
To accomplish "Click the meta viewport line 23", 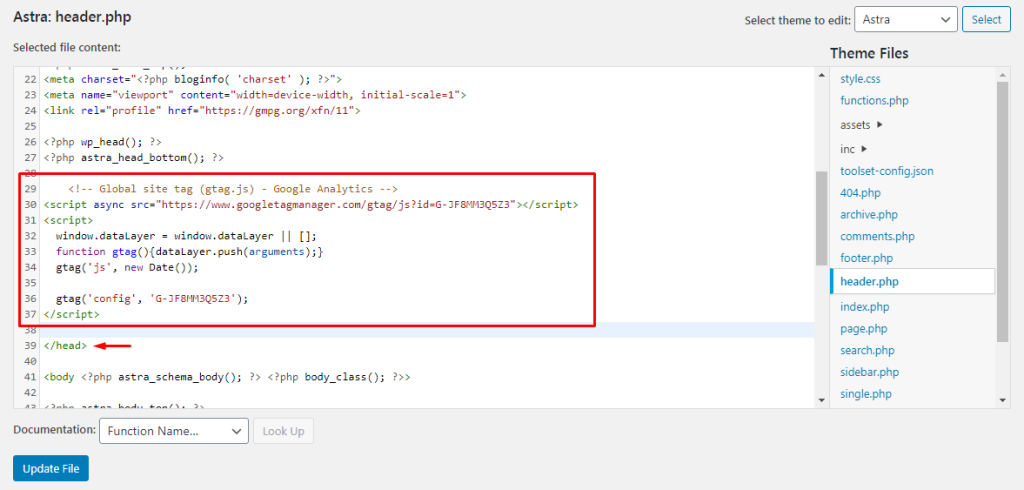I will [255, 95].
